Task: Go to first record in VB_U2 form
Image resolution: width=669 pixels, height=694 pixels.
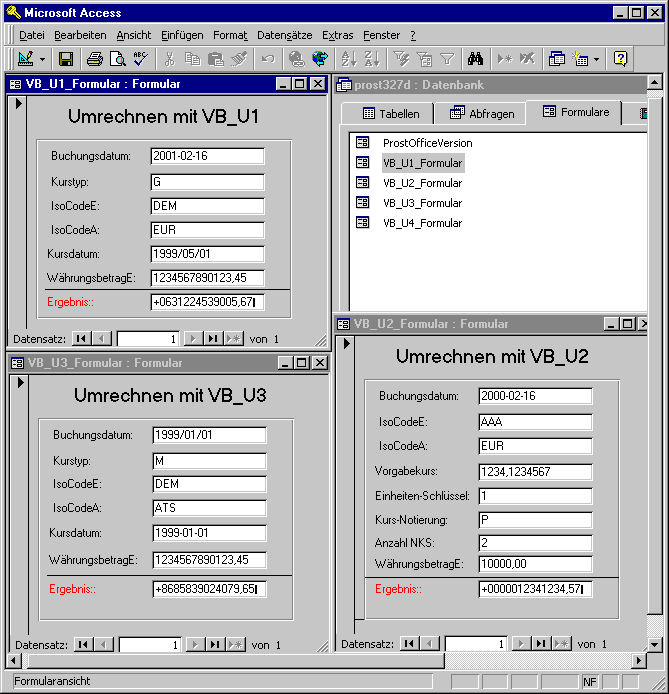Action: 409,643
